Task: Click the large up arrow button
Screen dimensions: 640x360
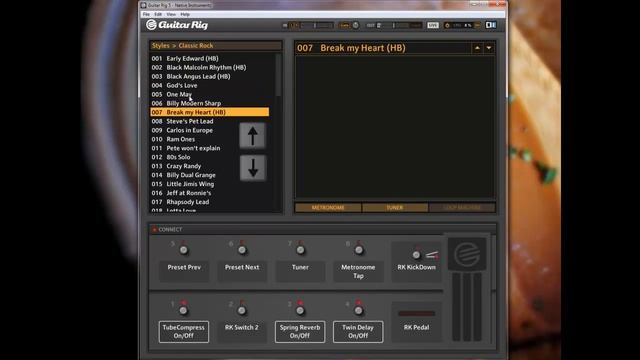Action: pyautogui.click(x=253, y=136)
